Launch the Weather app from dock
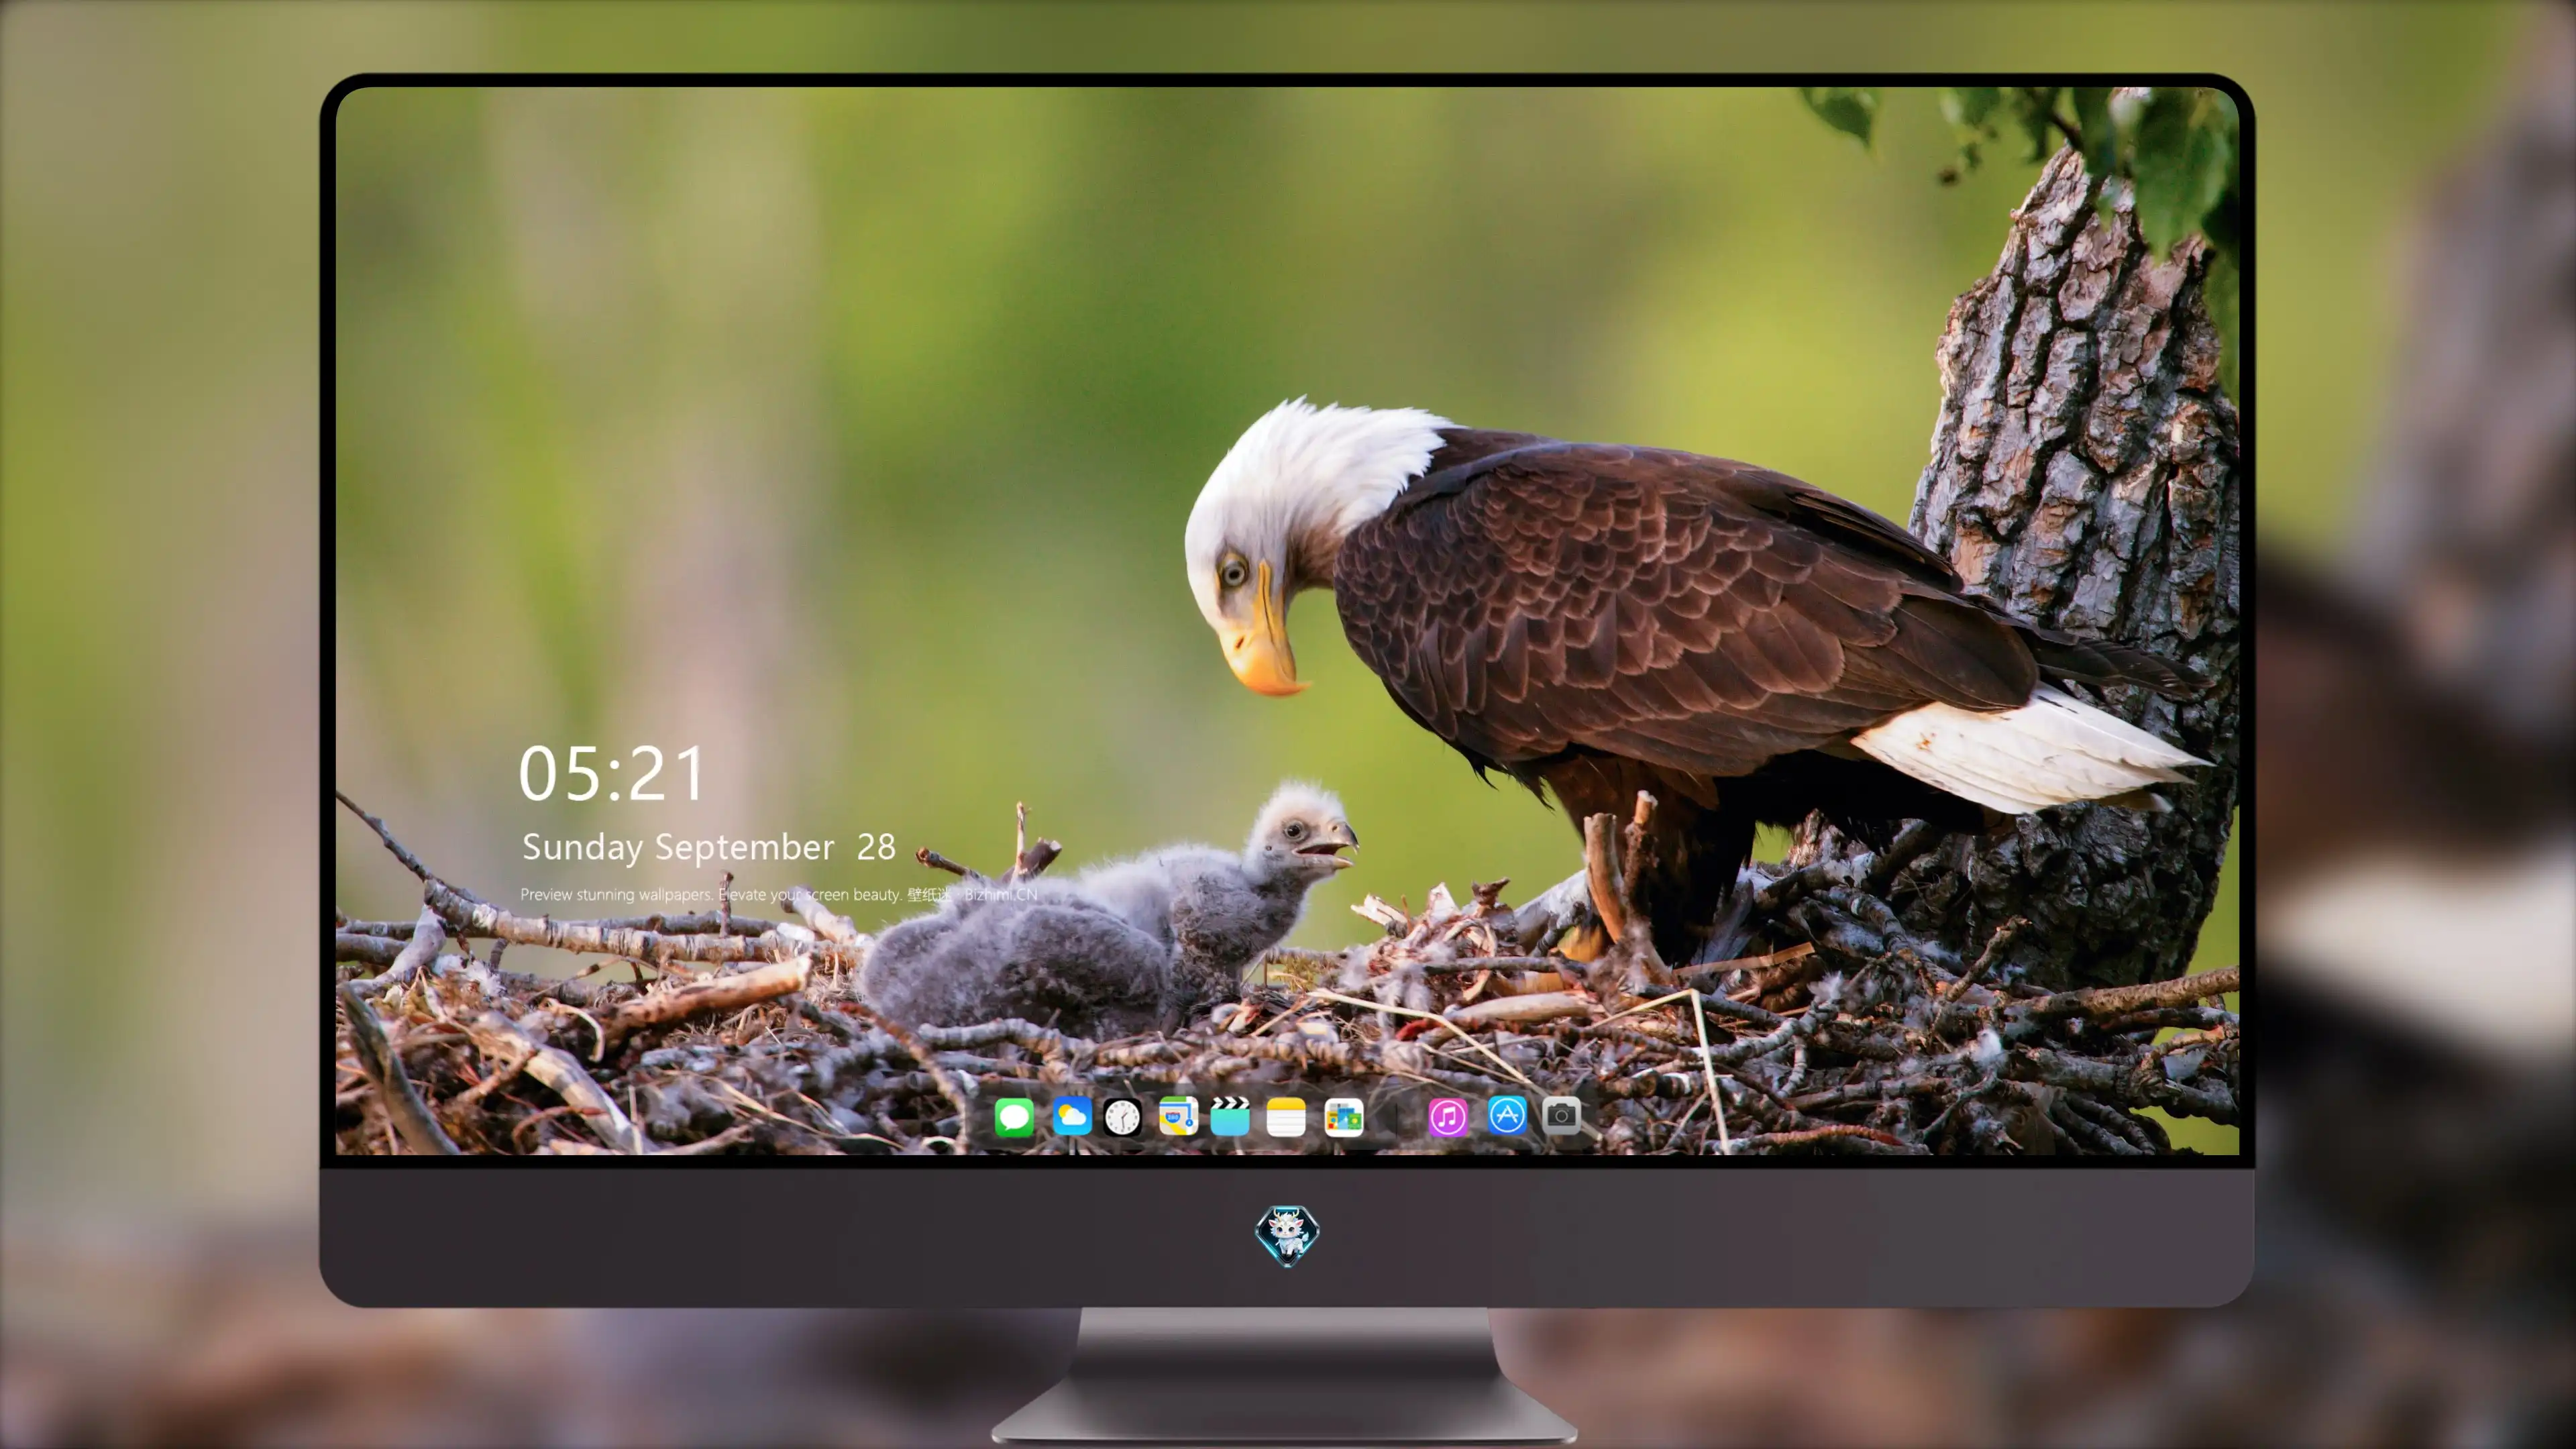This screenshot has height=1449, width=2576. pos(1072,1116)
